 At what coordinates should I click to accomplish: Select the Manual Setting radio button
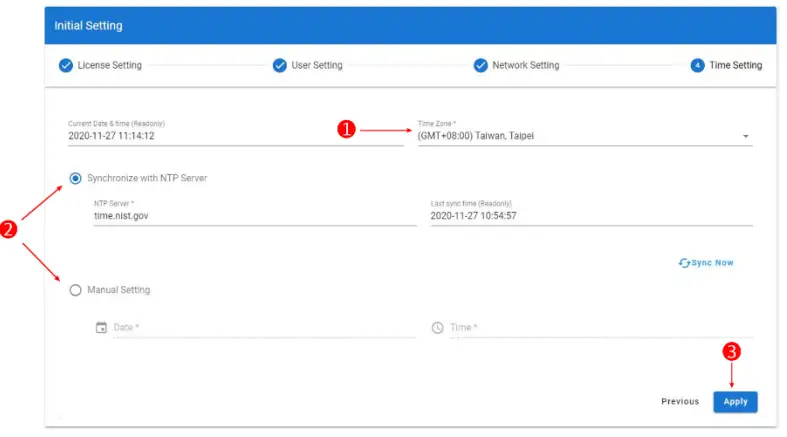click(75, 290)
